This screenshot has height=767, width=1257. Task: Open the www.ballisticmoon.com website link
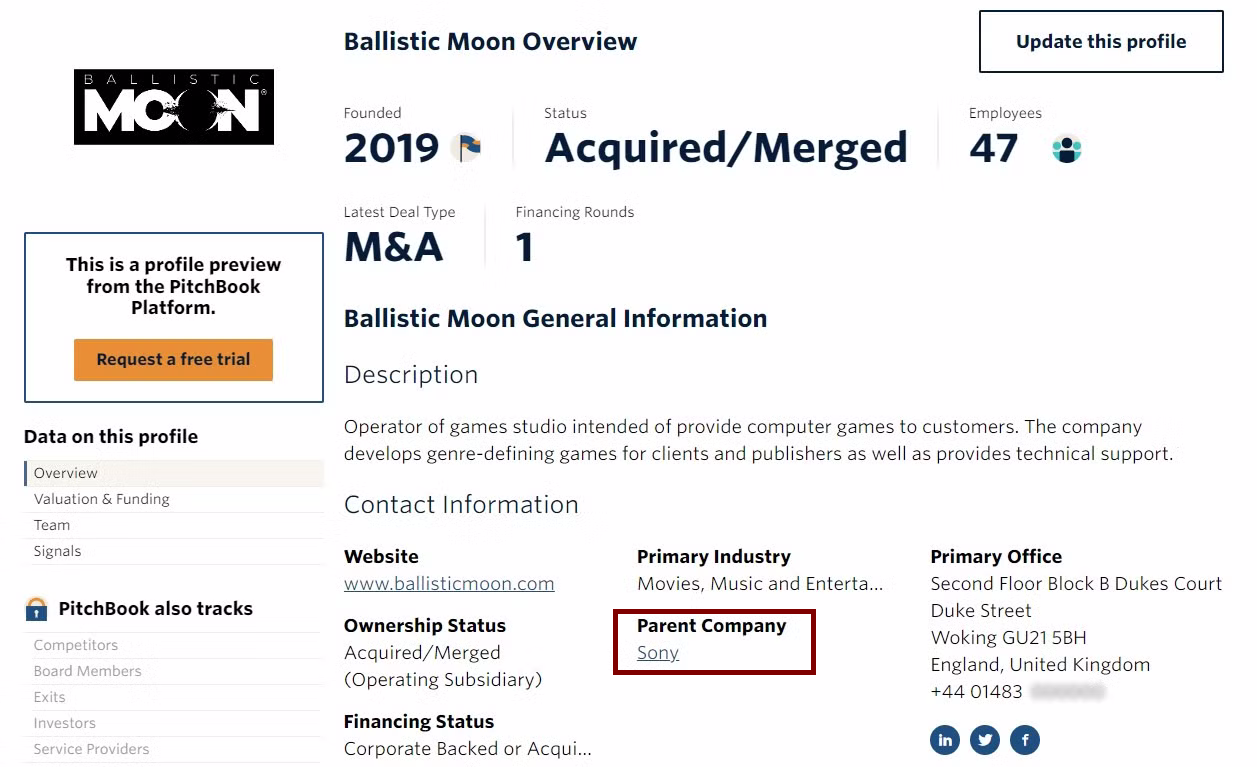449,584
